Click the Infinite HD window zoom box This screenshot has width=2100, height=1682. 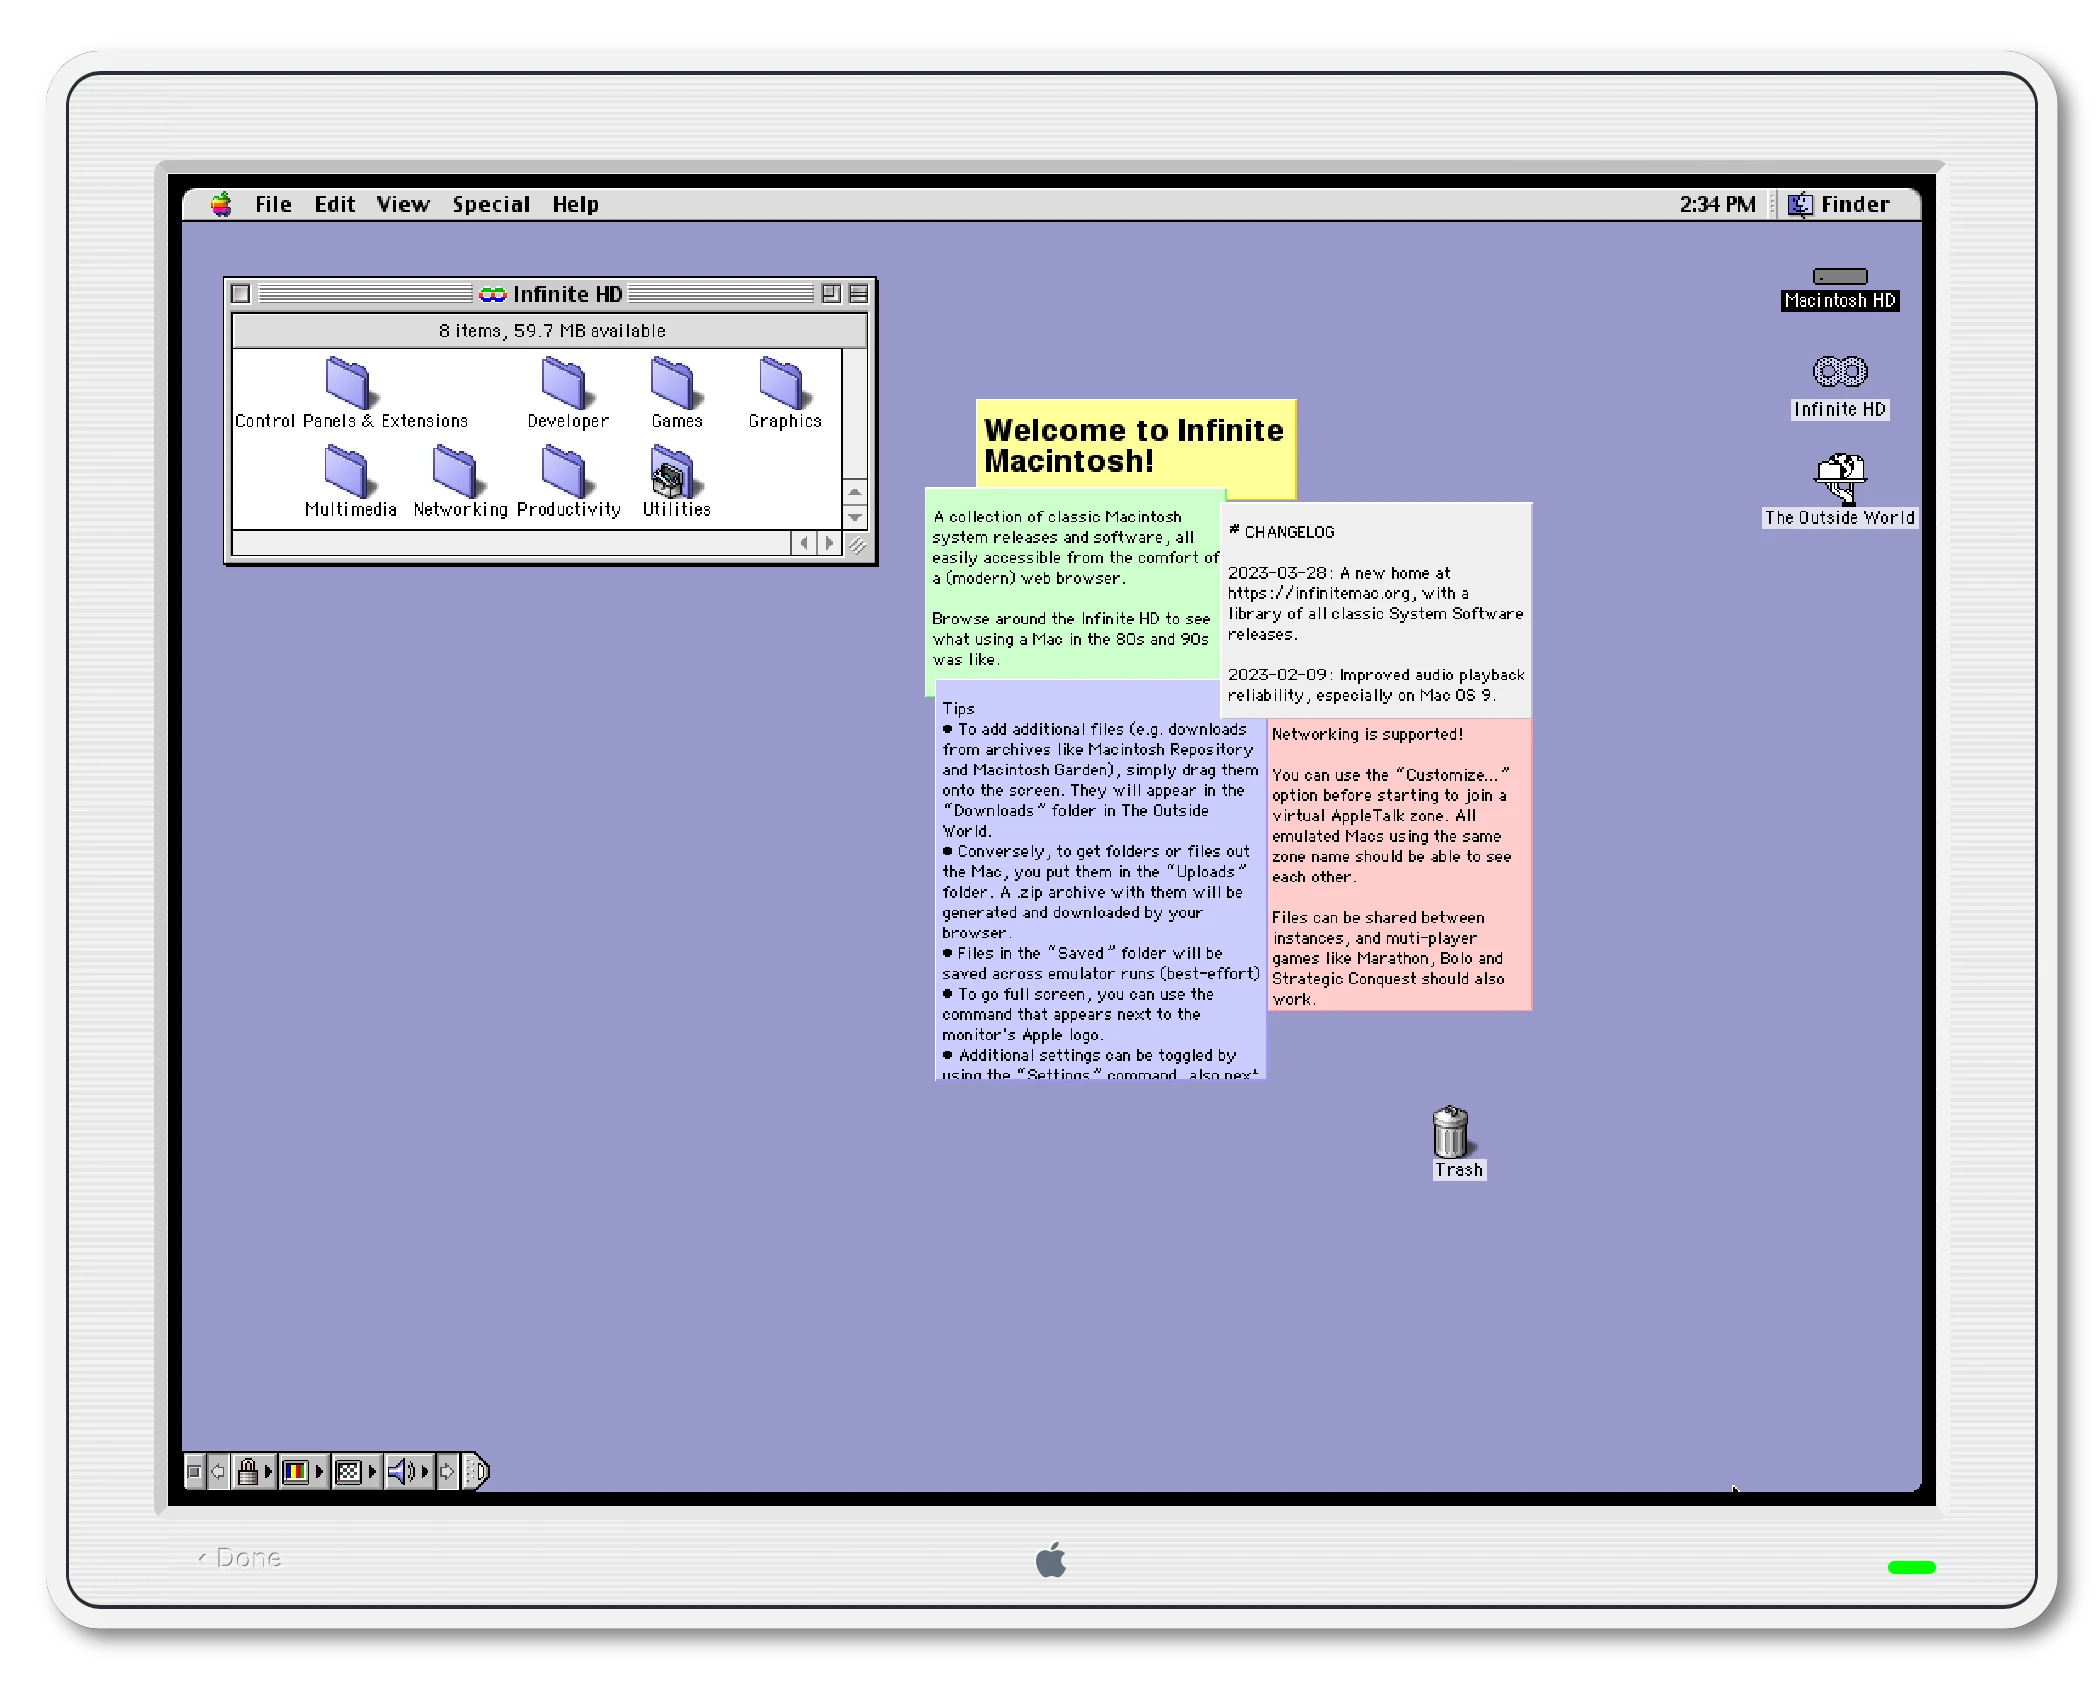pyautogui.click(x=830, y=294)
